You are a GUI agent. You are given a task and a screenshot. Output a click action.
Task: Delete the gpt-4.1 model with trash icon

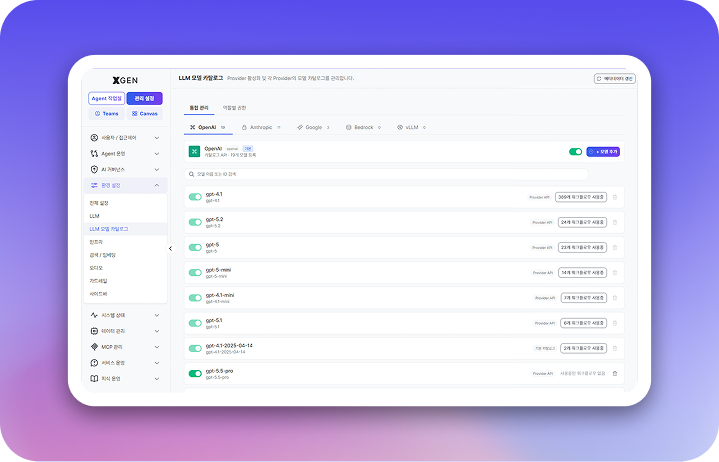click(615, 197)
